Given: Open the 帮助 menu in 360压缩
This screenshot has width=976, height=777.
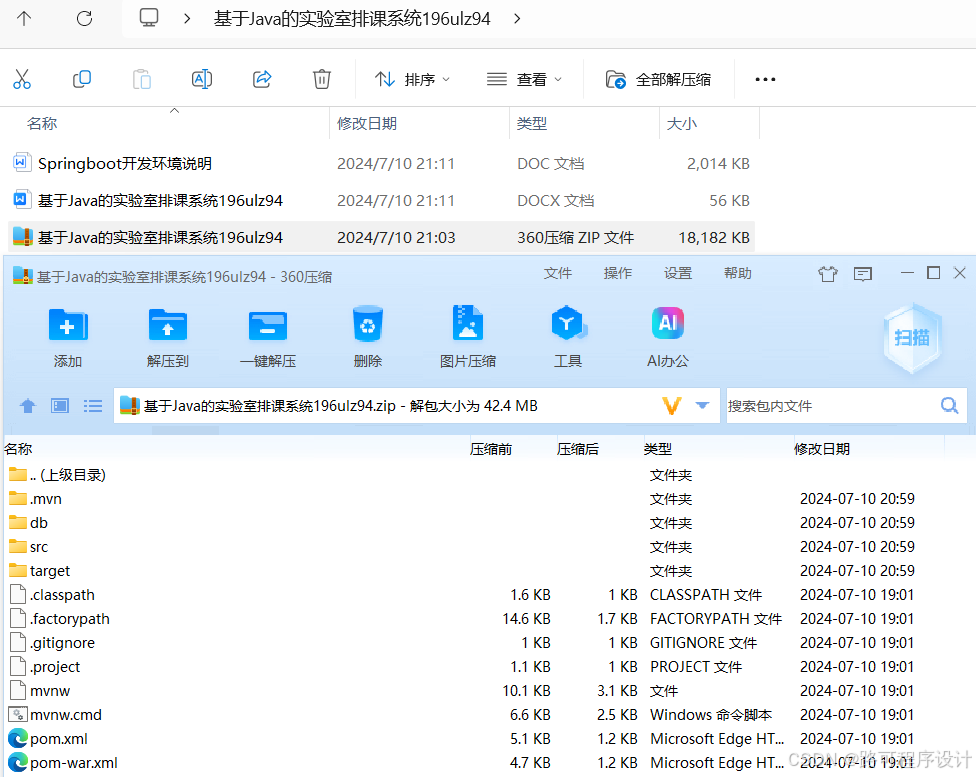Looking at the screenshot, I should (738, 273).
